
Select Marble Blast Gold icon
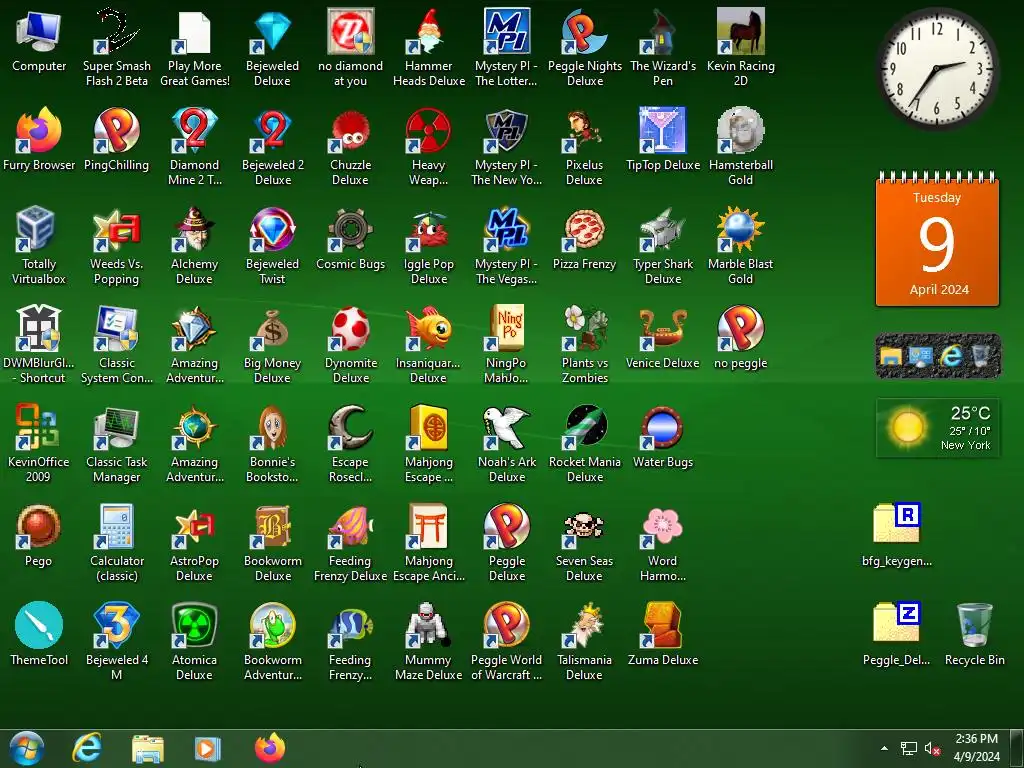pos(740,229)
